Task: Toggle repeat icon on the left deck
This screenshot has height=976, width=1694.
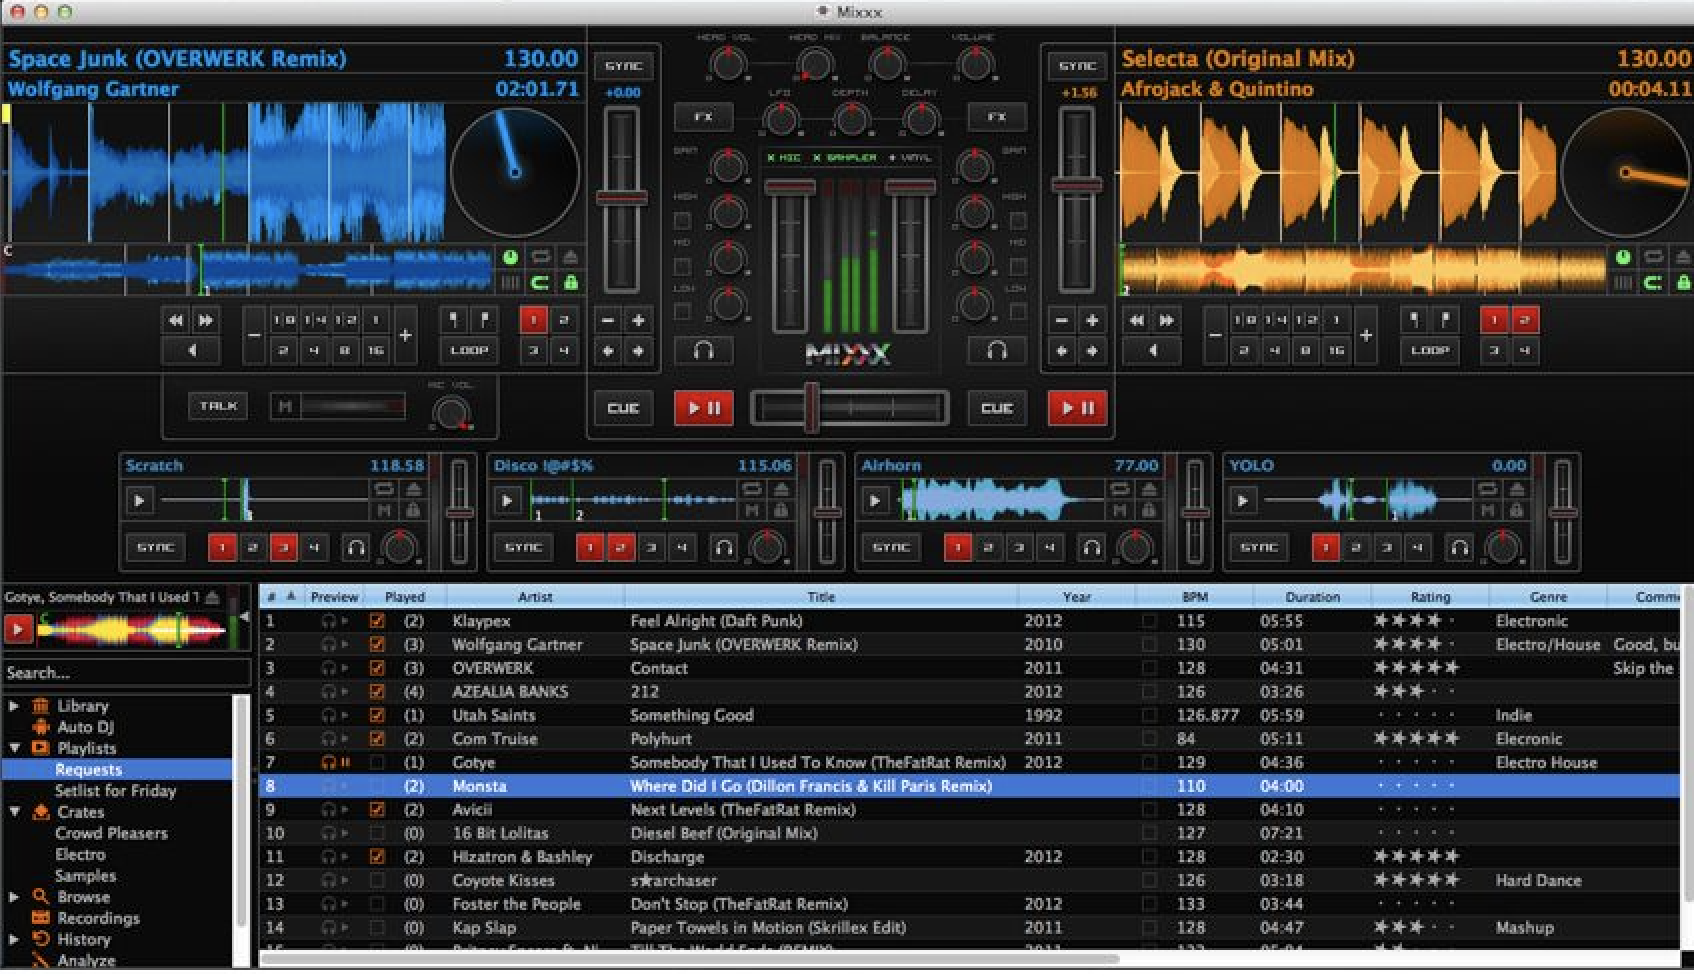Action: [539, 257]
